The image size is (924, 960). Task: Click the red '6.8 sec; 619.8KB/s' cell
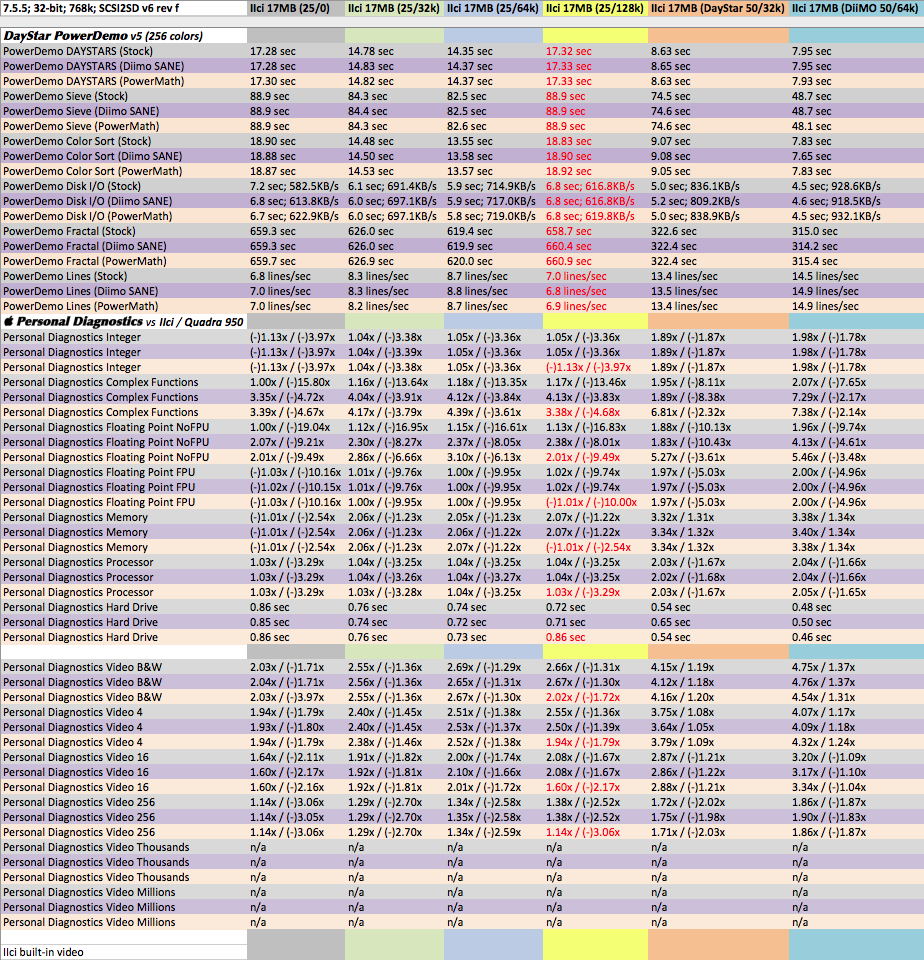(x=590, y=216)
